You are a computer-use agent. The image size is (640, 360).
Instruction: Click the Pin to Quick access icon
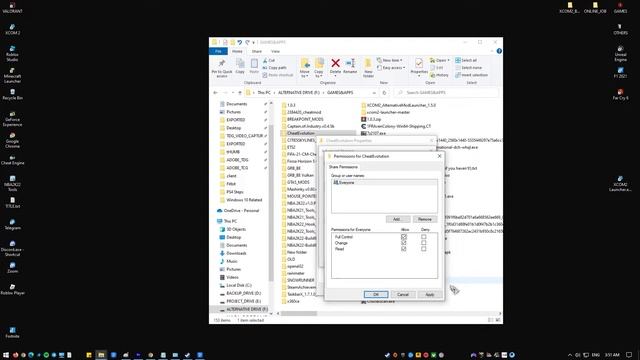(x=222, y=63)
